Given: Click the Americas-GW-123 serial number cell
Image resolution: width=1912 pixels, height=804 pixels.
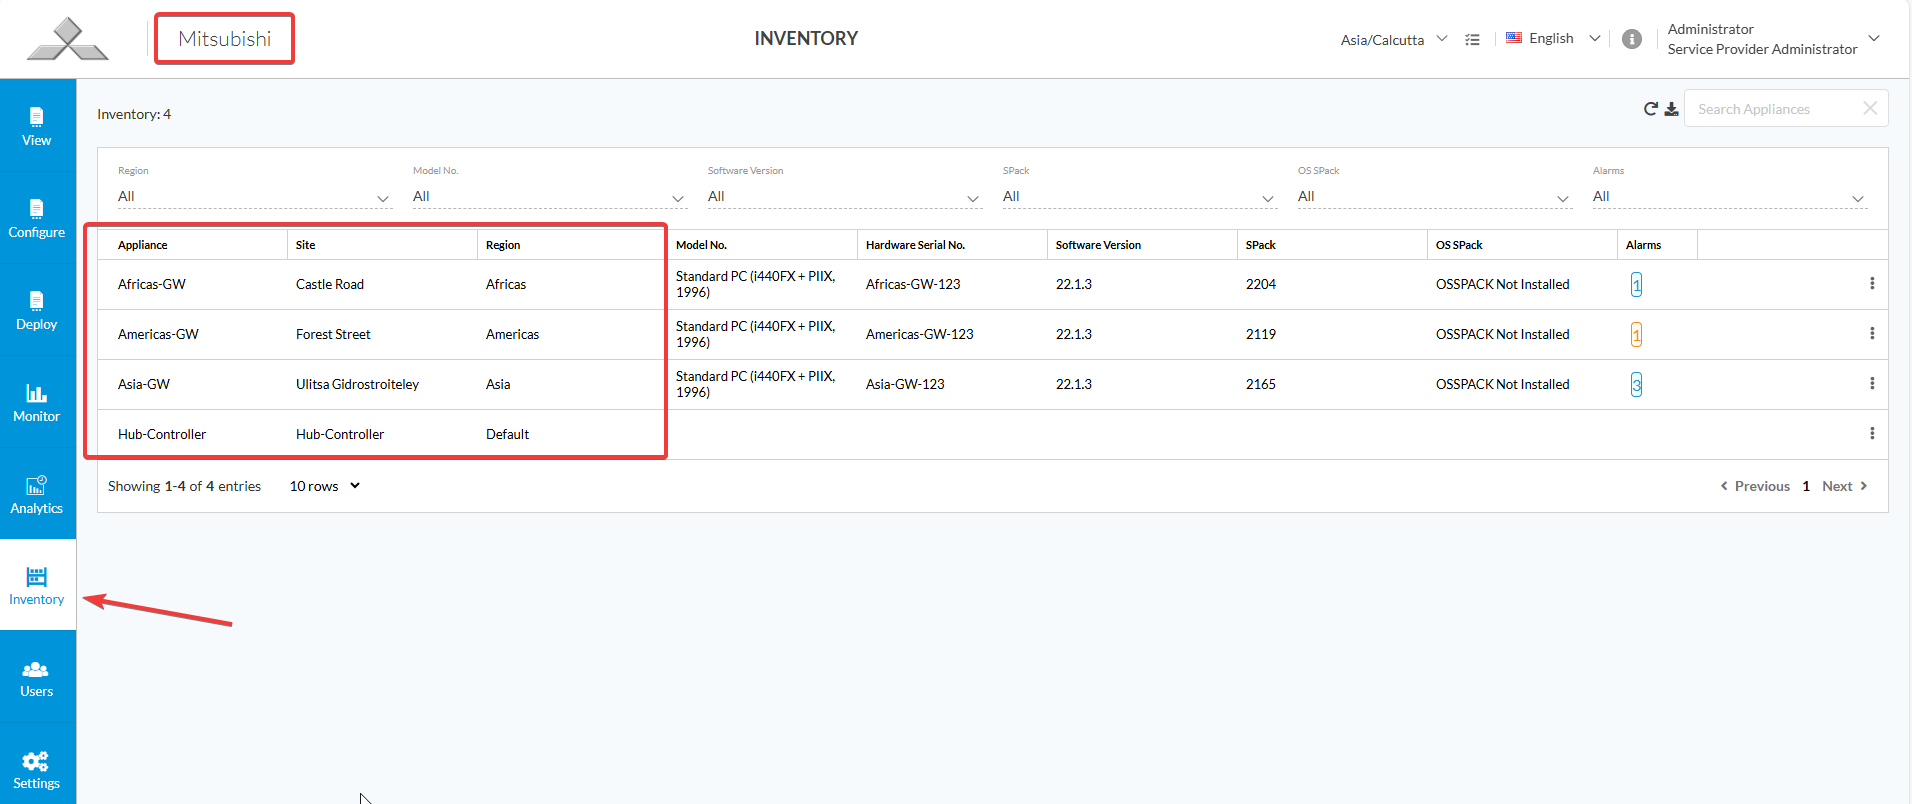Looking at the screenshot, I should tap(920, 334).
